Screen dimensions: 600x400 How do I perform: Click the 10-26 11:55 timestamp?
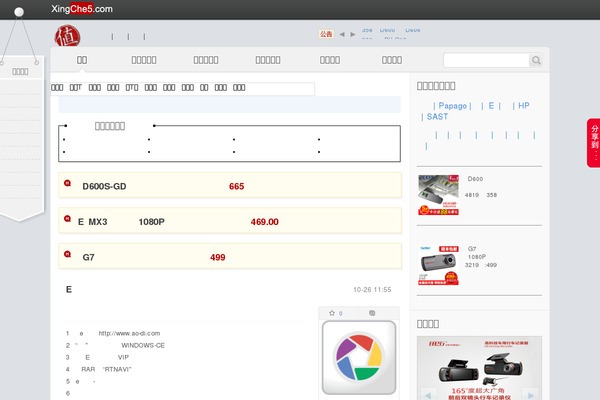click(372, 290)
